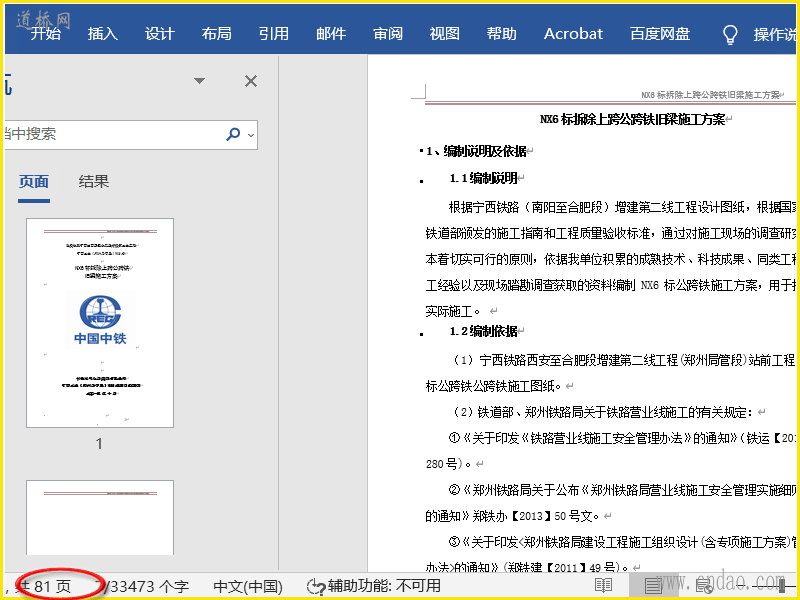
Task: Click the page header text NX6 标拆除上跨公跨铁旧梁施工方案
Action: (x=711, y=95)
